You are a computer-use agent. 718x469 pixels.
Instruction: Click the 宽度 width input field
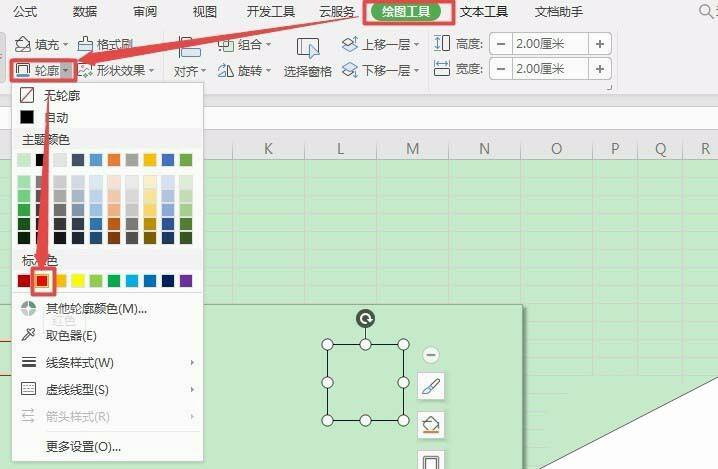550,69
